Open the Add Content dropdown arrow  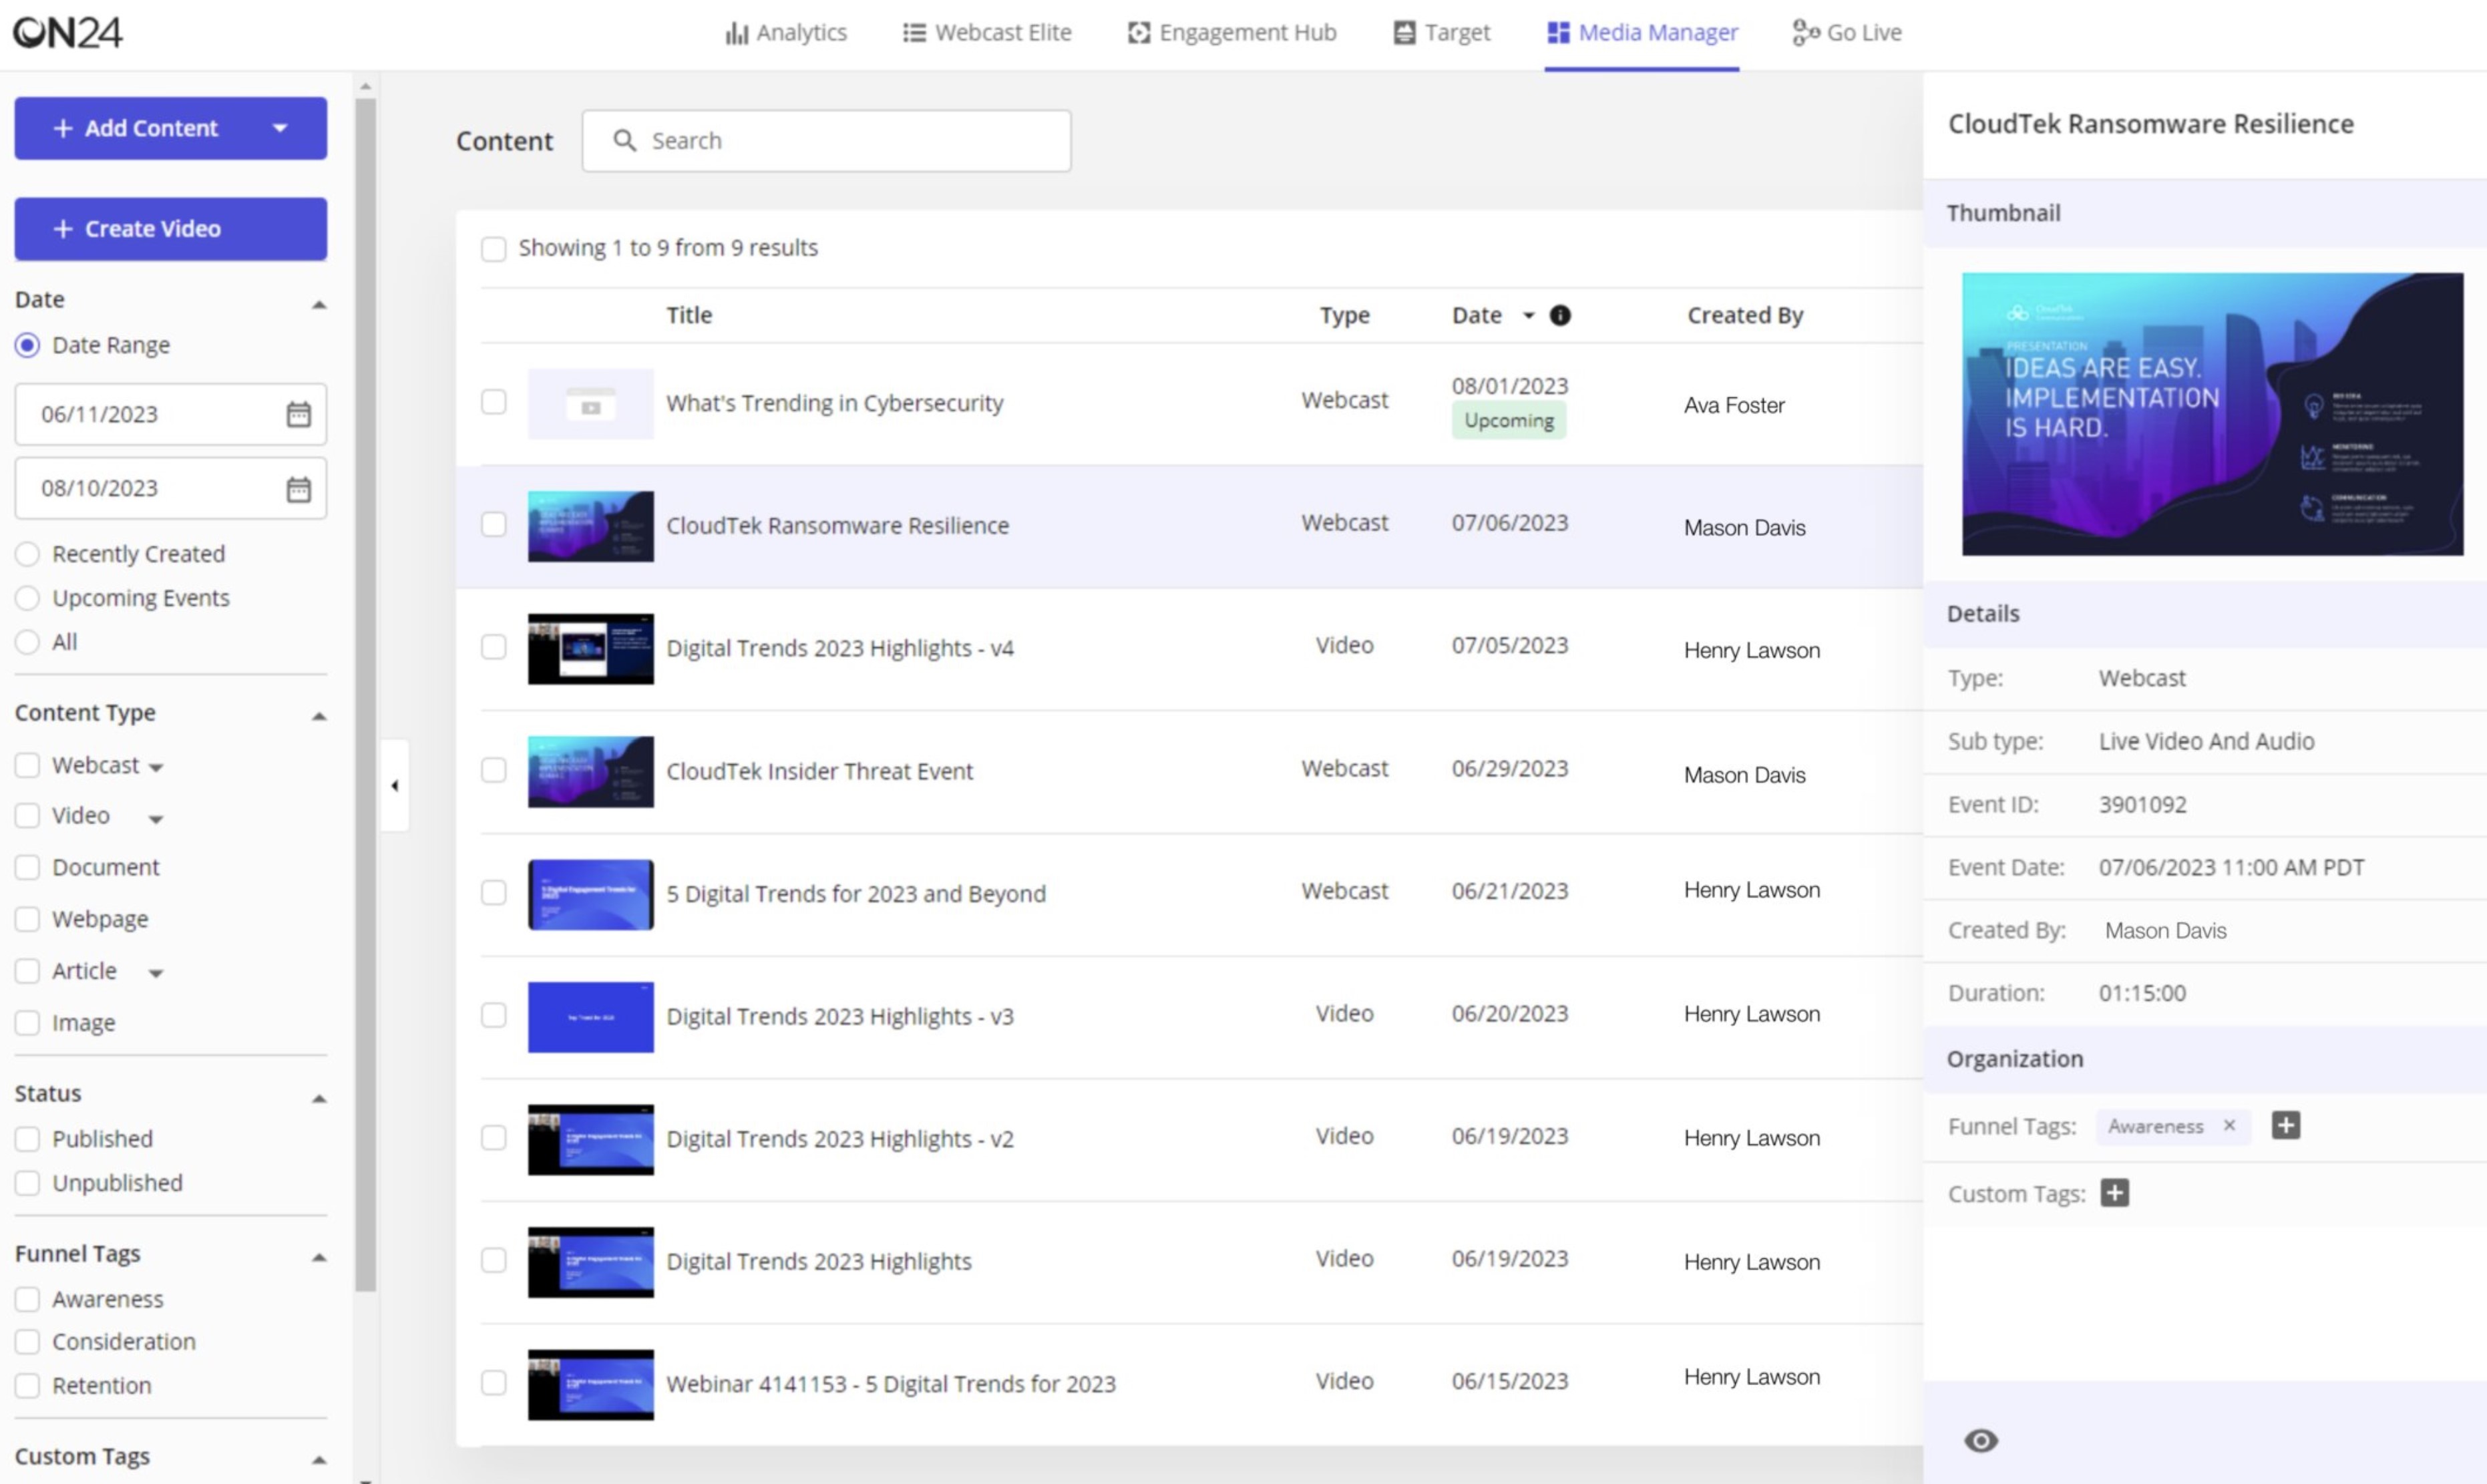click(280, 128)
